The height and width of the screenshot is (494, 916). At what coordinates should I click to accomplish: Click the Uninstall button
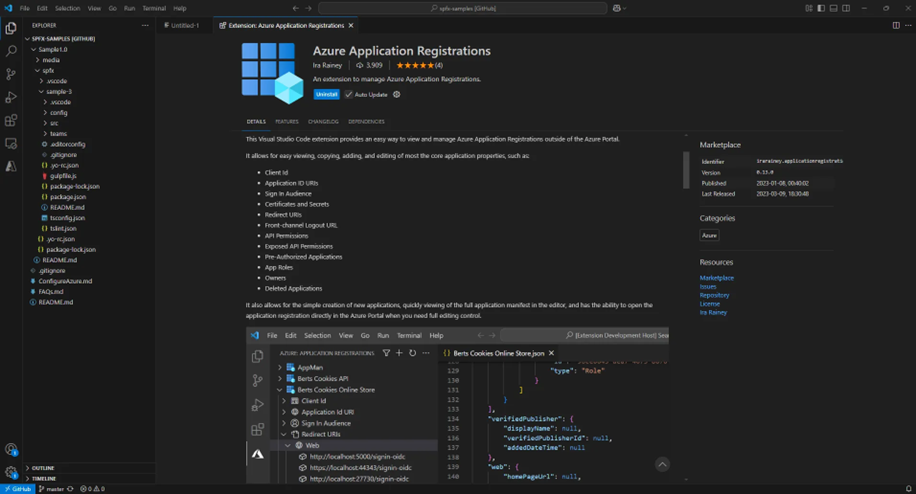click(x=327, y=95)
